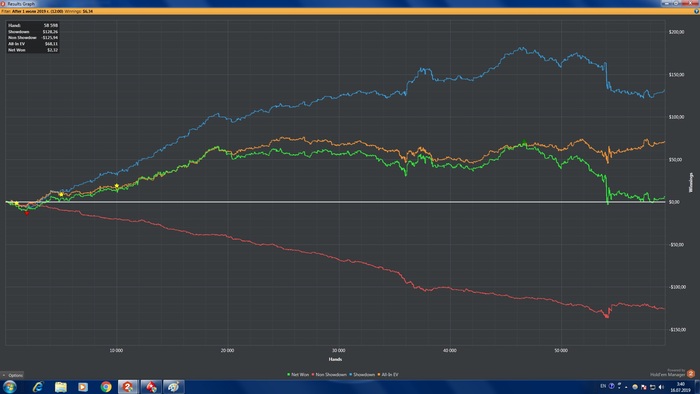The height and width of the screenshot is (394, 700).
Task: Click the Show desktop button
Action: (x=697, y=387)
